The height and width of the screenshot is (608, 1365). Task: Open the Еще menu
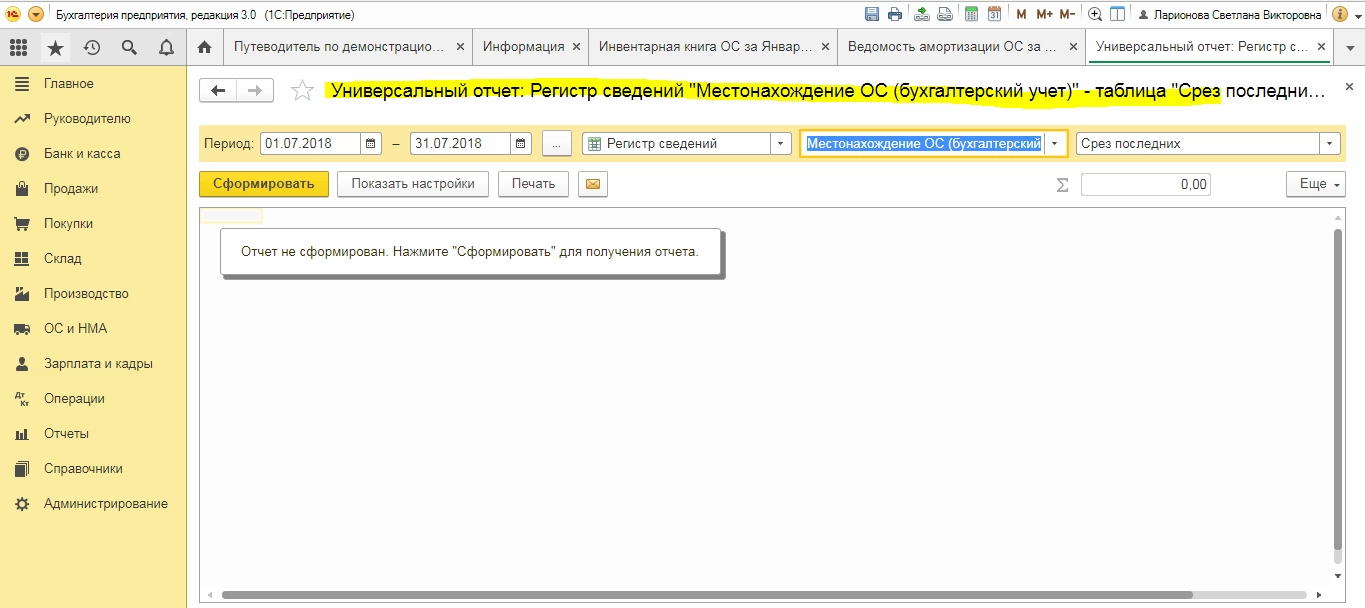coord(1315,184)
